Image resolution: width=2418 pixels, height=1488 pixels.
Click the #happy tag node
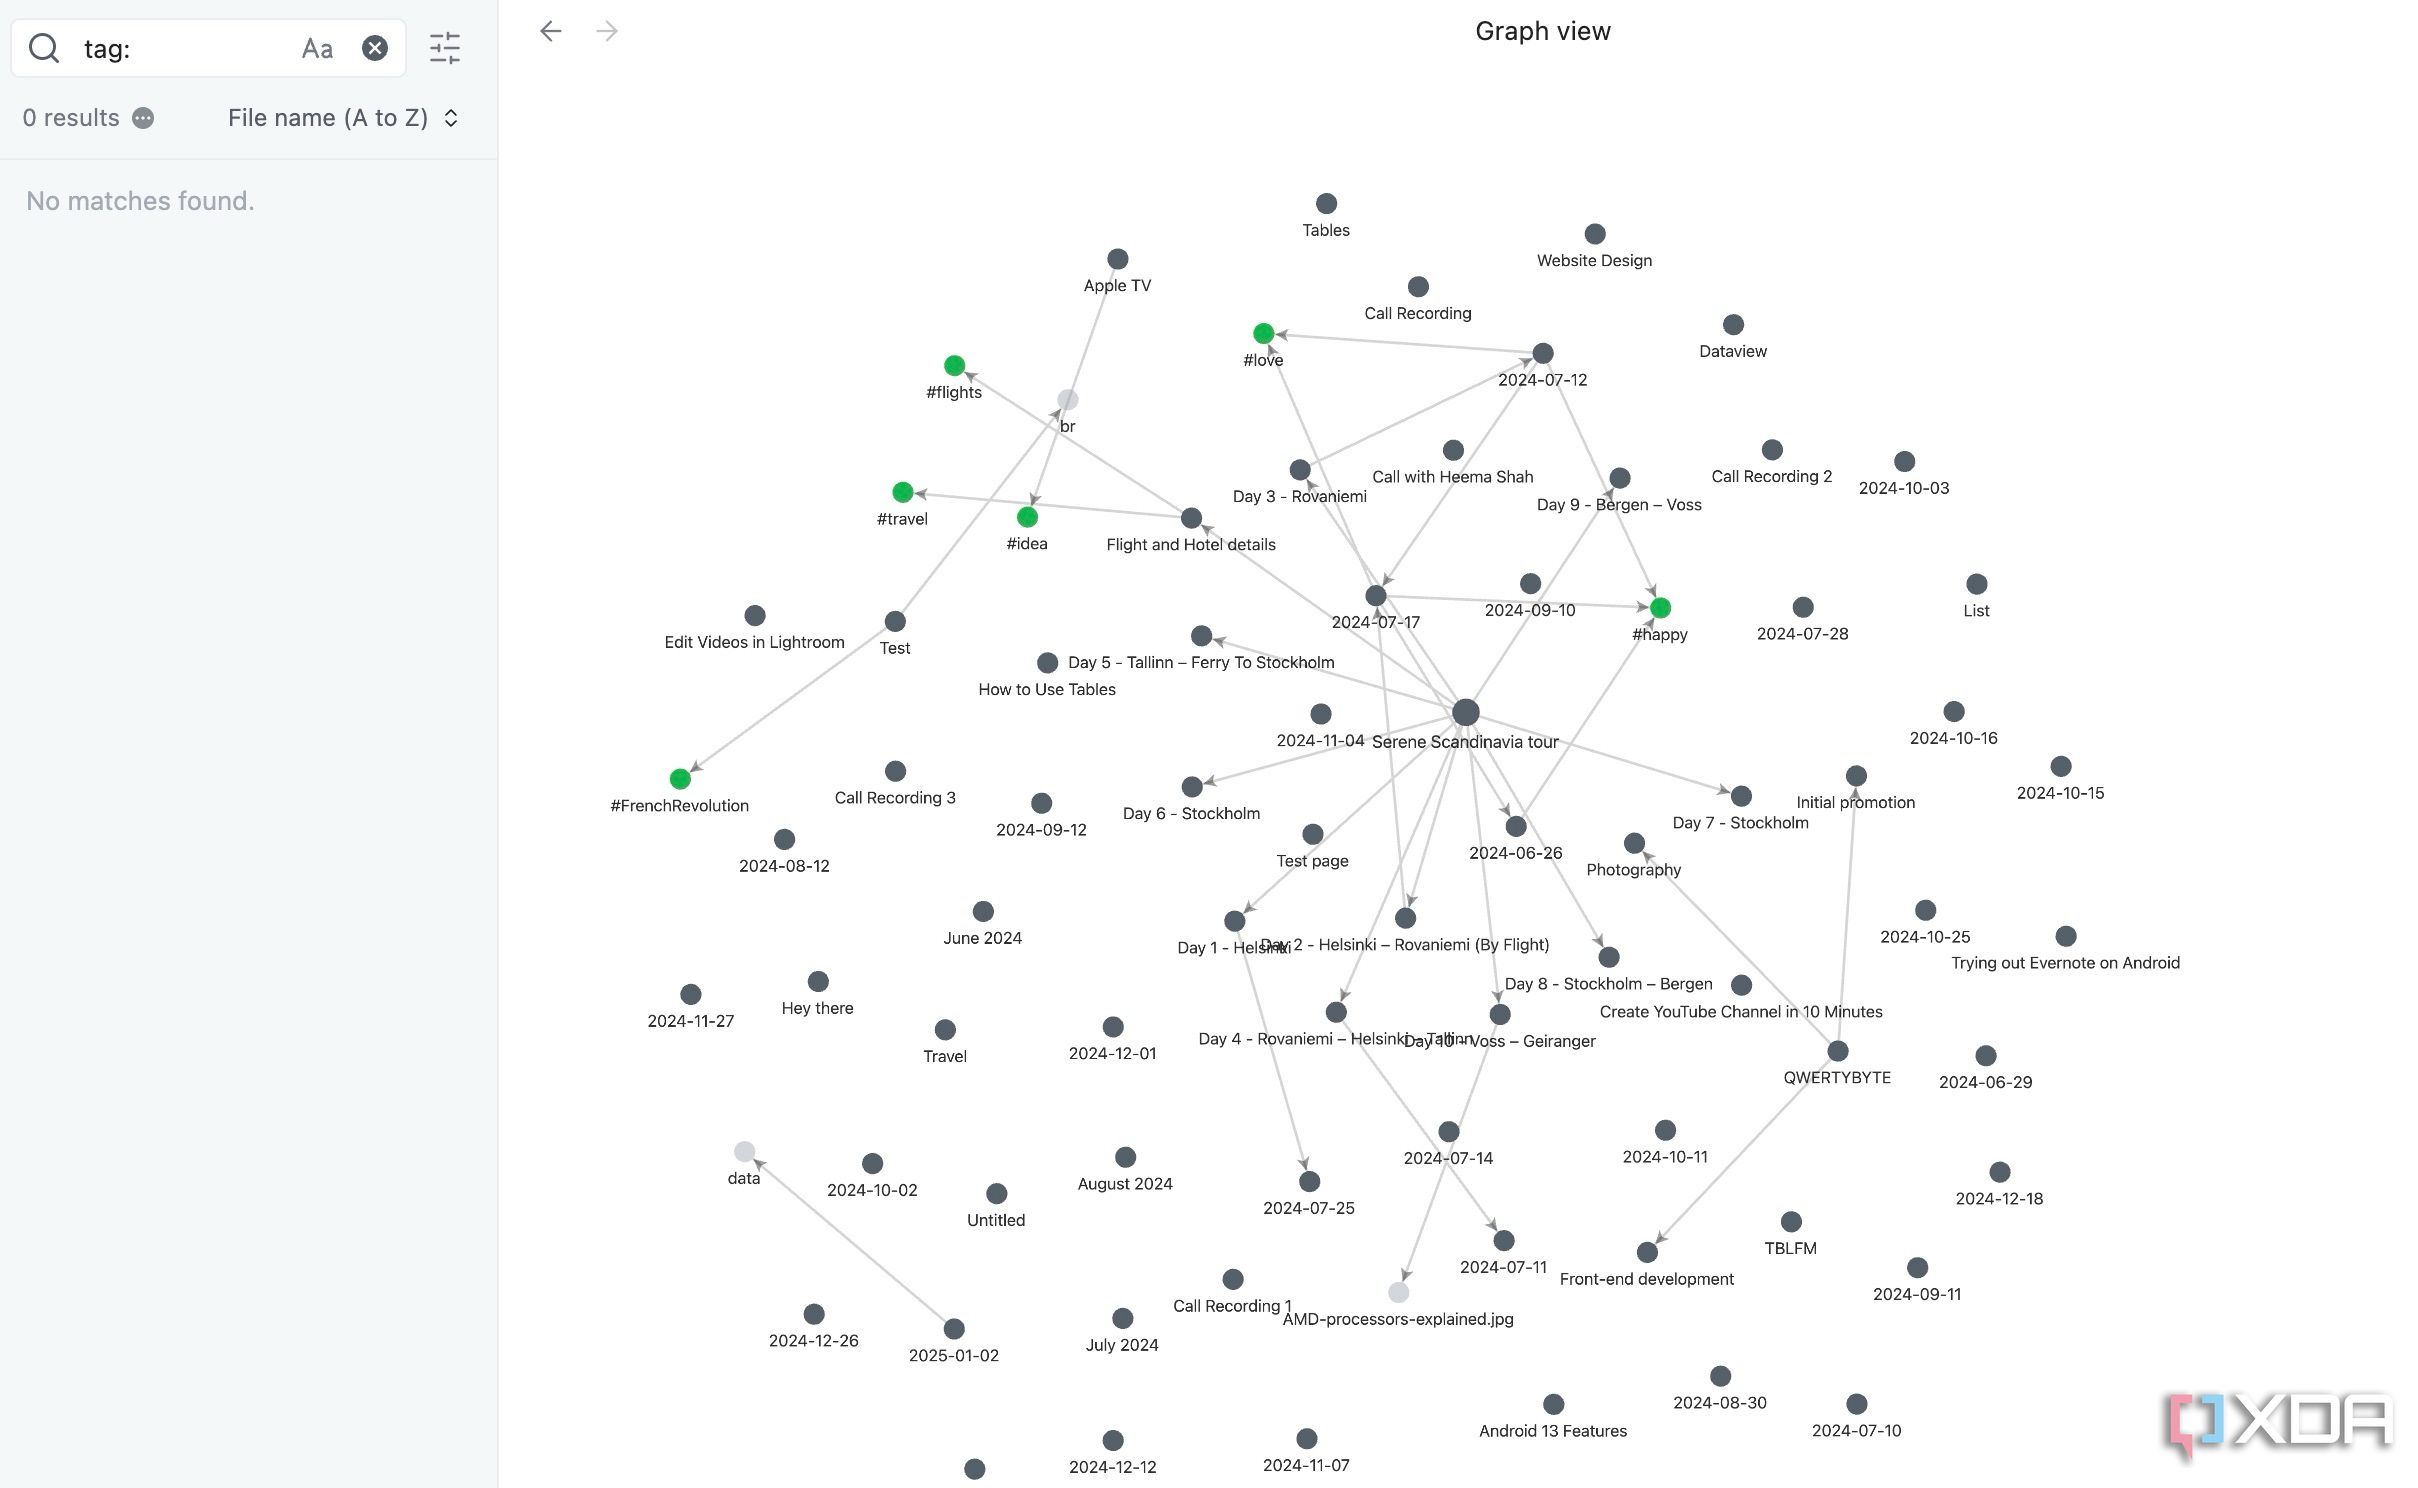1660,608
